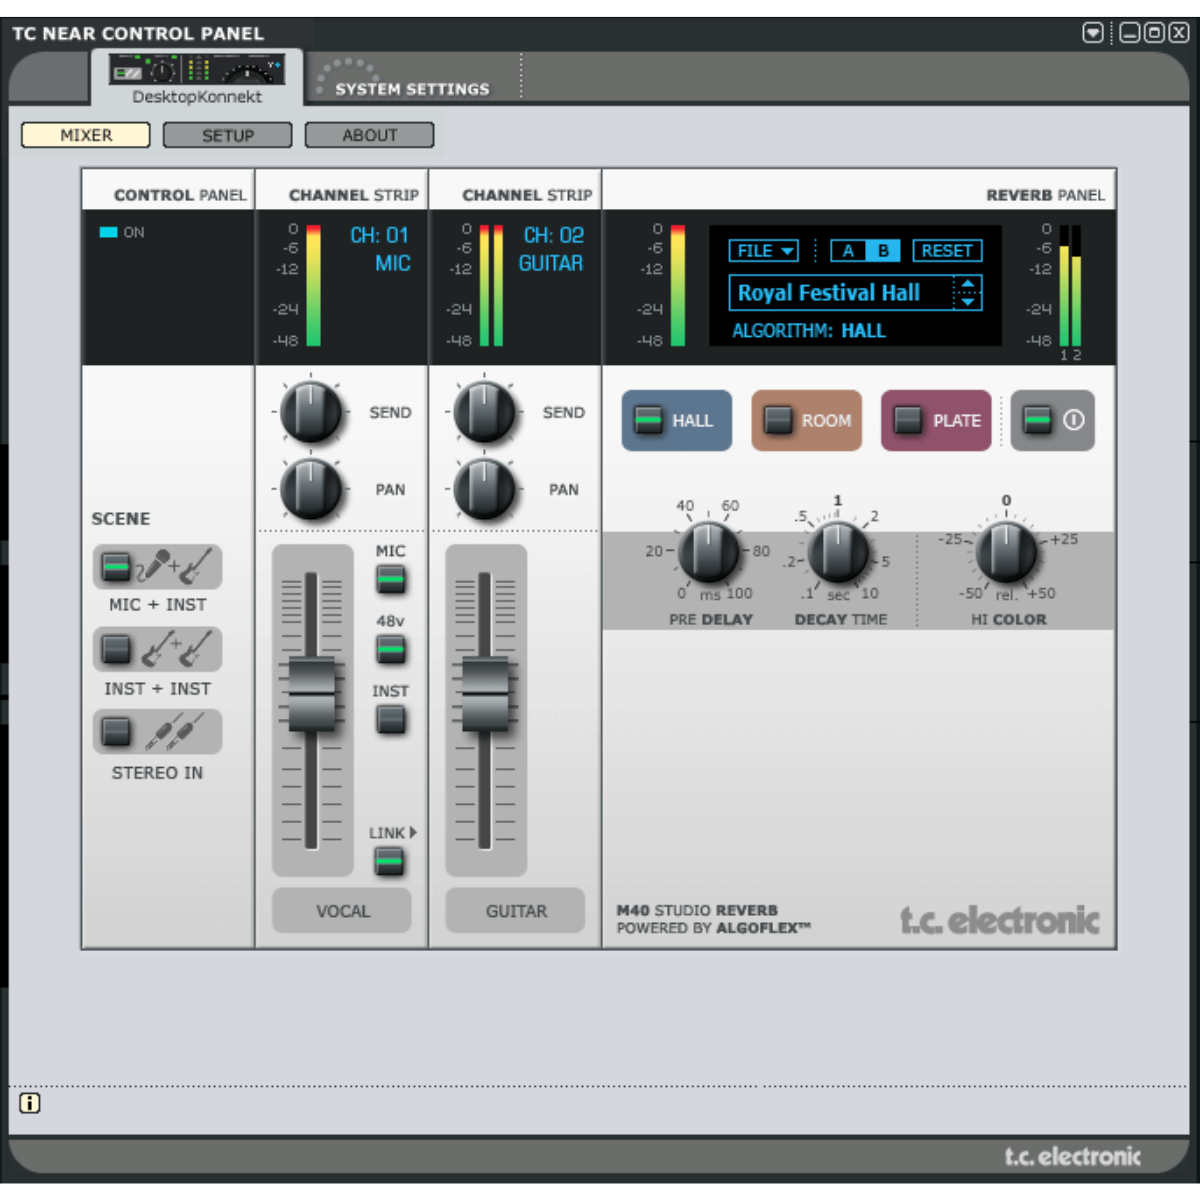
Task: Switch to the SETUP tab
Action: coord(228,135)
